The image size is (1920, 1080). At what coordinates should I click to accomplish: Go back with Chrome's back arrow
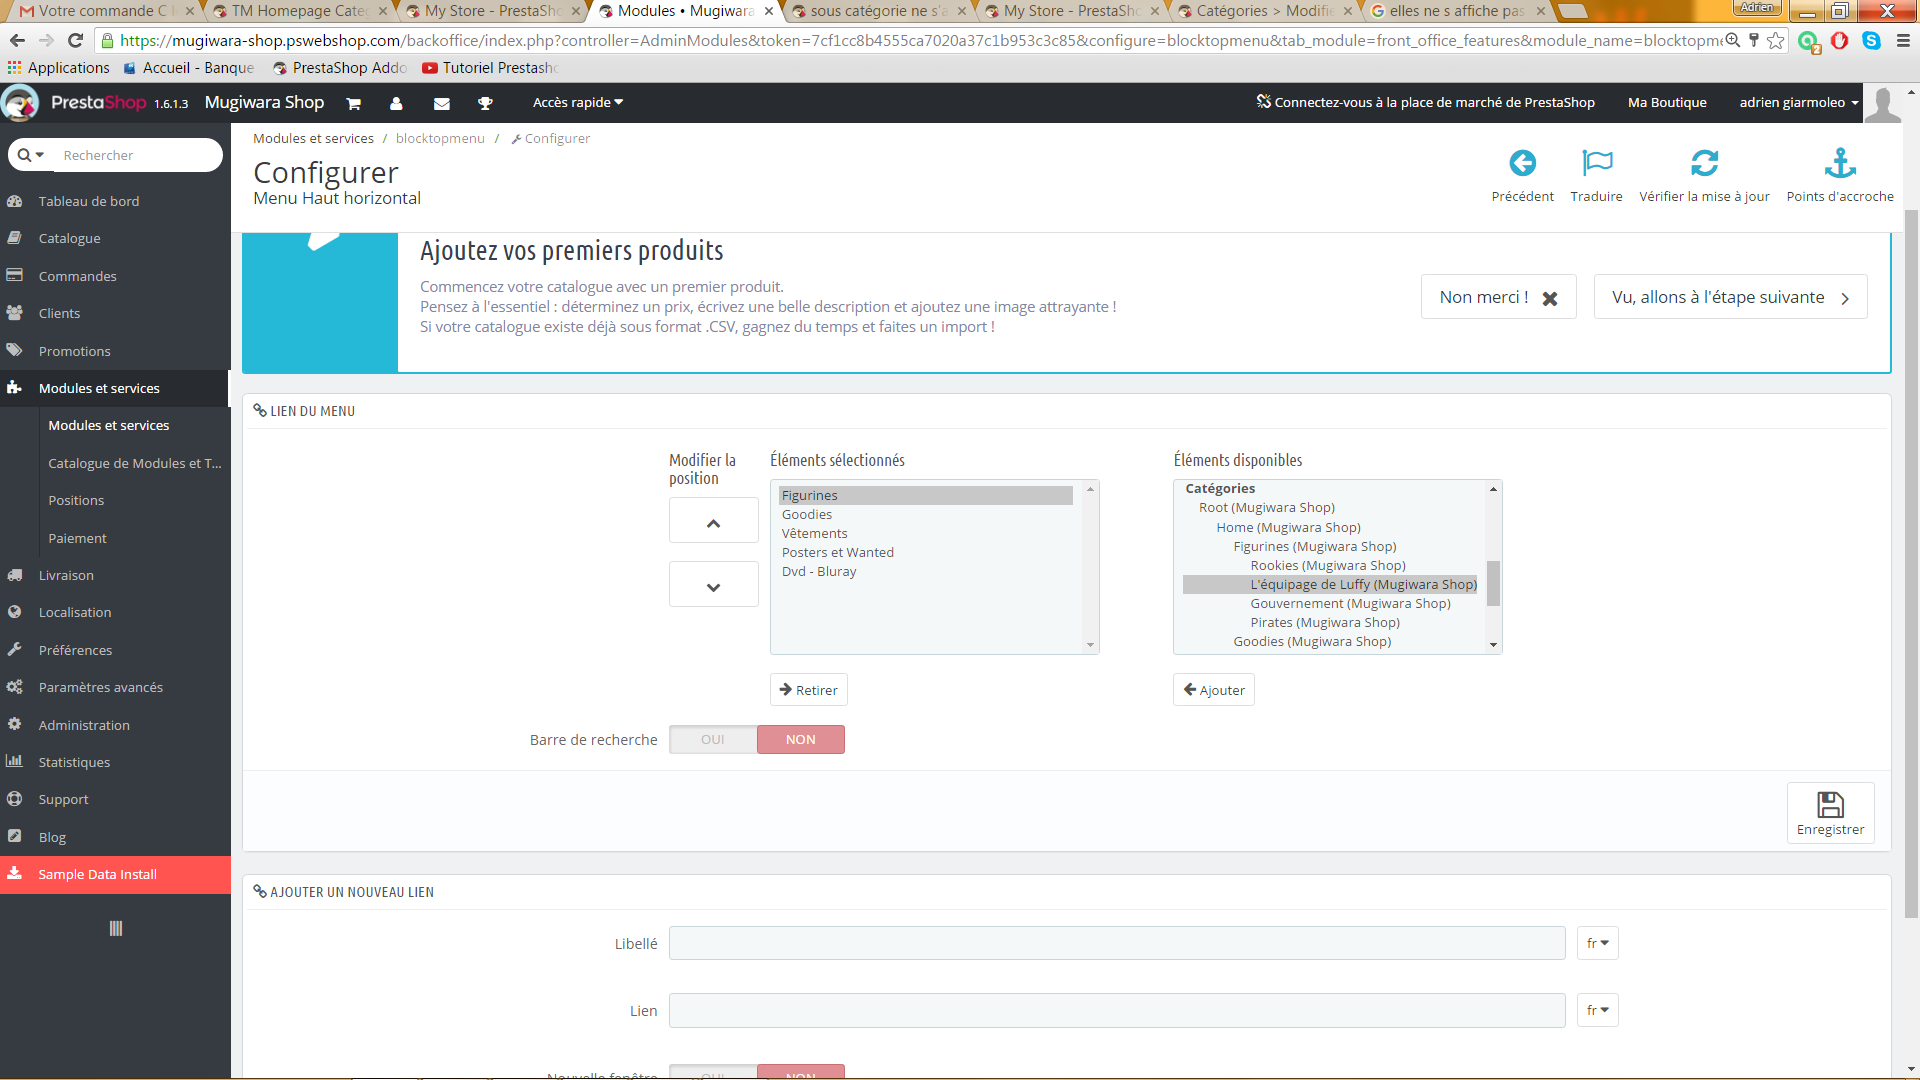(x=17, y=41)
